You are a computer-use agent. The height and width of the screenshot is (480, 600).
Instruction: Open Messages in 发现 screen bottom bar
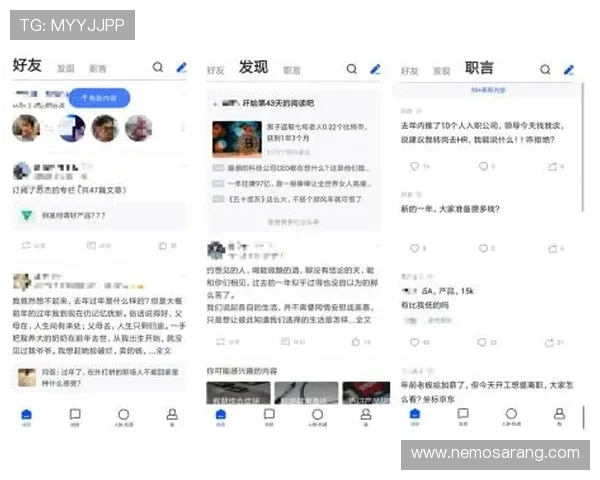click(x=269, y=417)
